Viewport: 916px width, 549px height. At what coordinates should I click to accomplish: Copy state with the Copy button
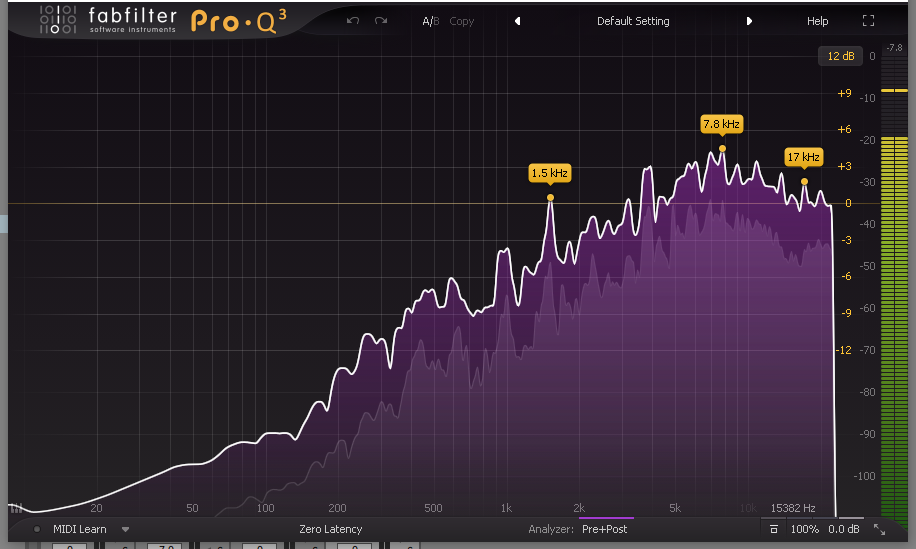462,21
